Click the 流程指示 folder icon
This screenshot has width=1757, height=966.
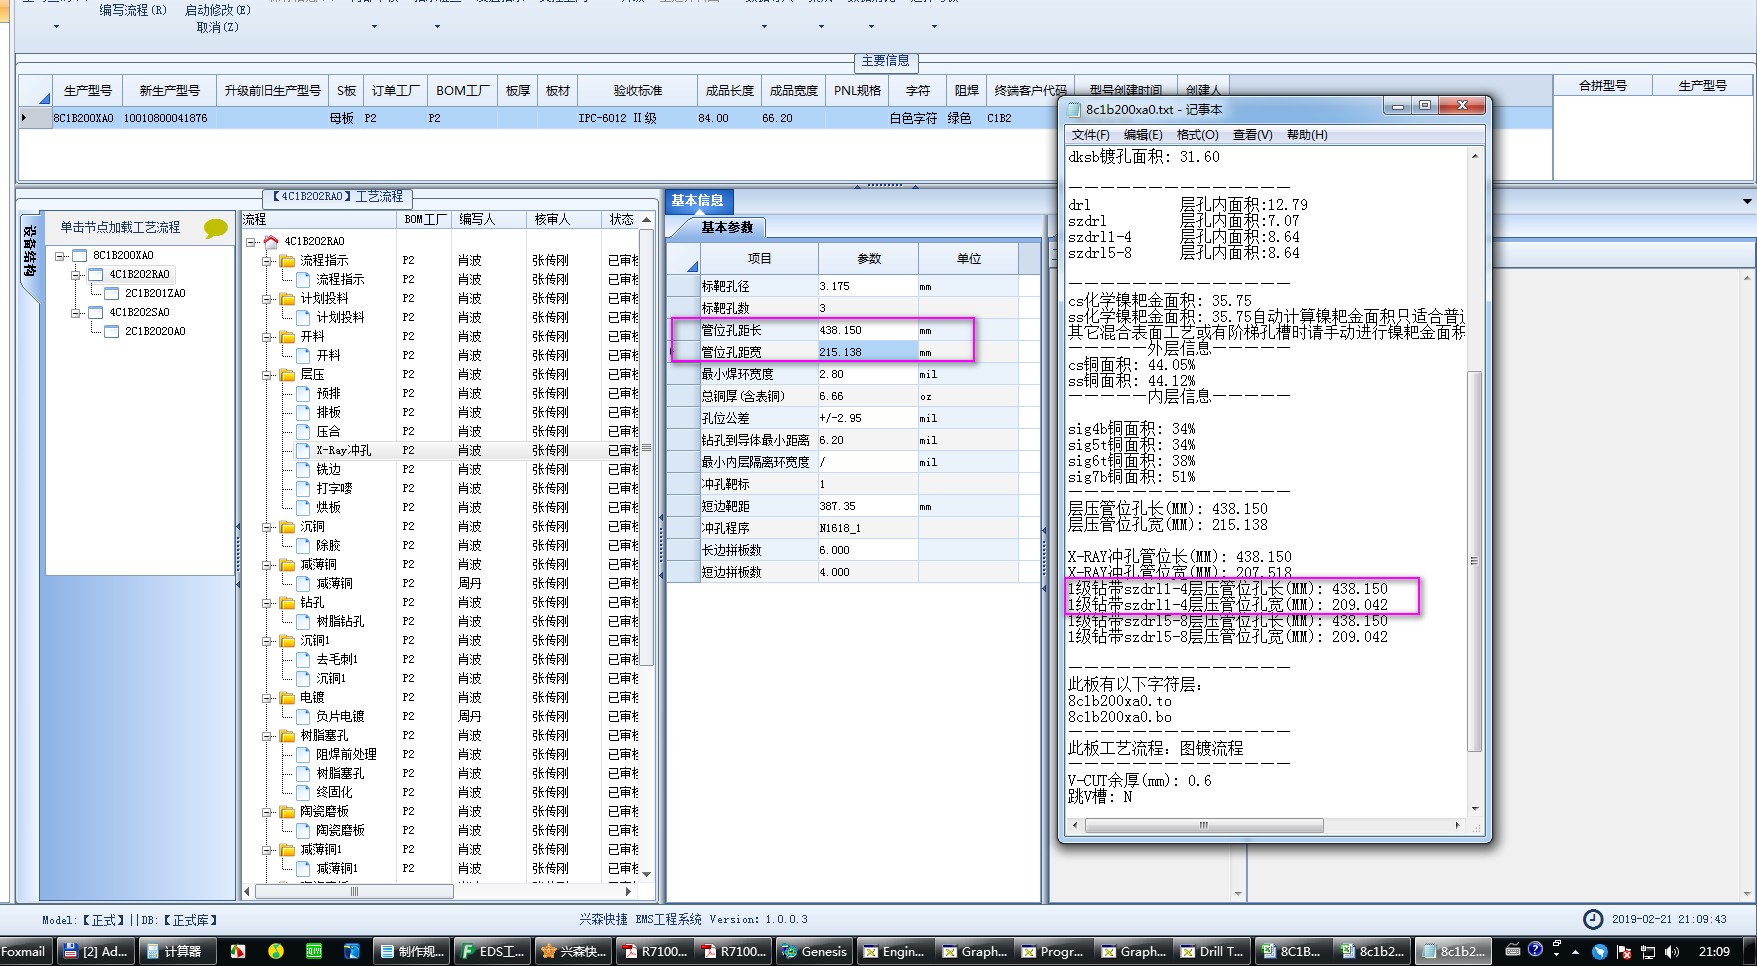(288, 260)
